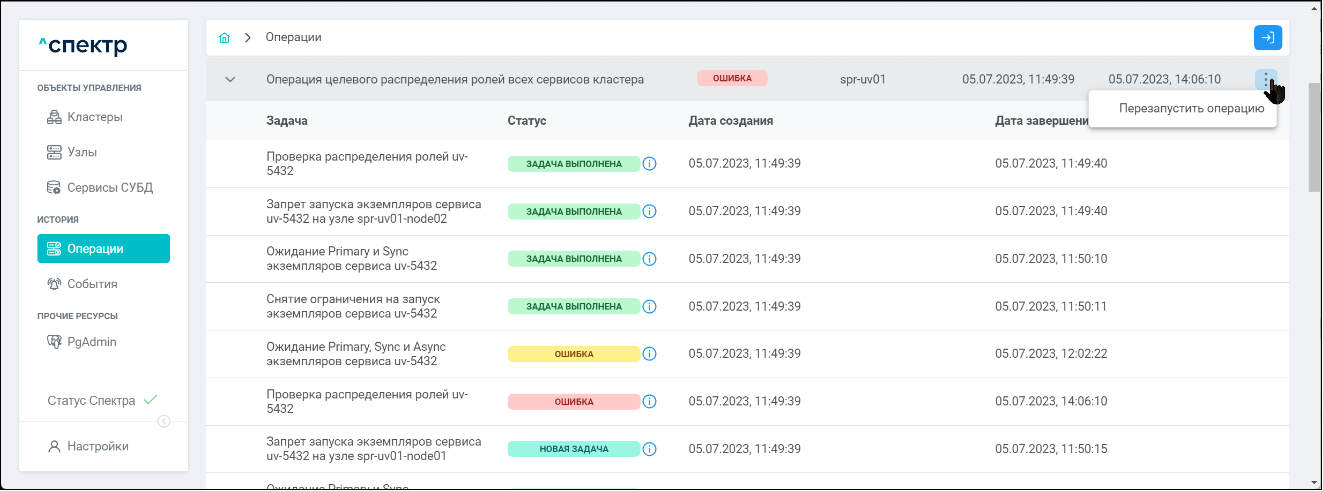Click info icon beside yellow 'Ошибка' status
This screenshot has height=491, width=1323.
(649, 354)
